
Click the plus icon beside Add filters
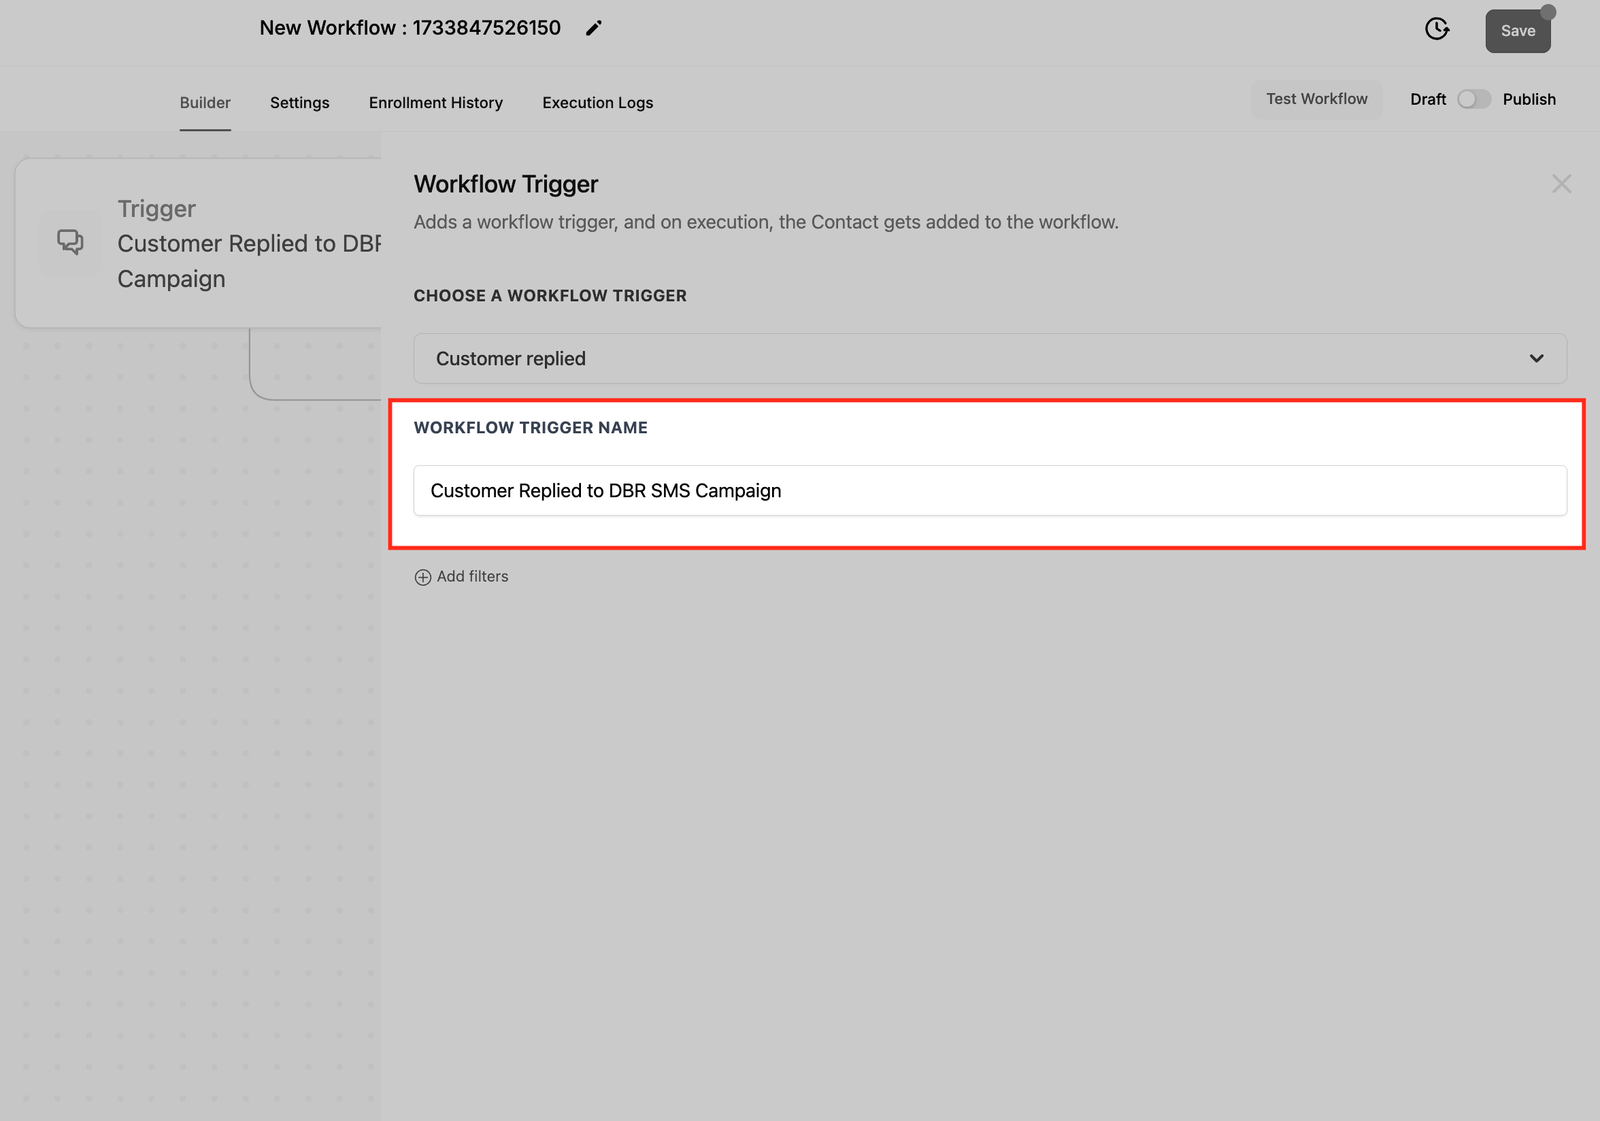423,577
